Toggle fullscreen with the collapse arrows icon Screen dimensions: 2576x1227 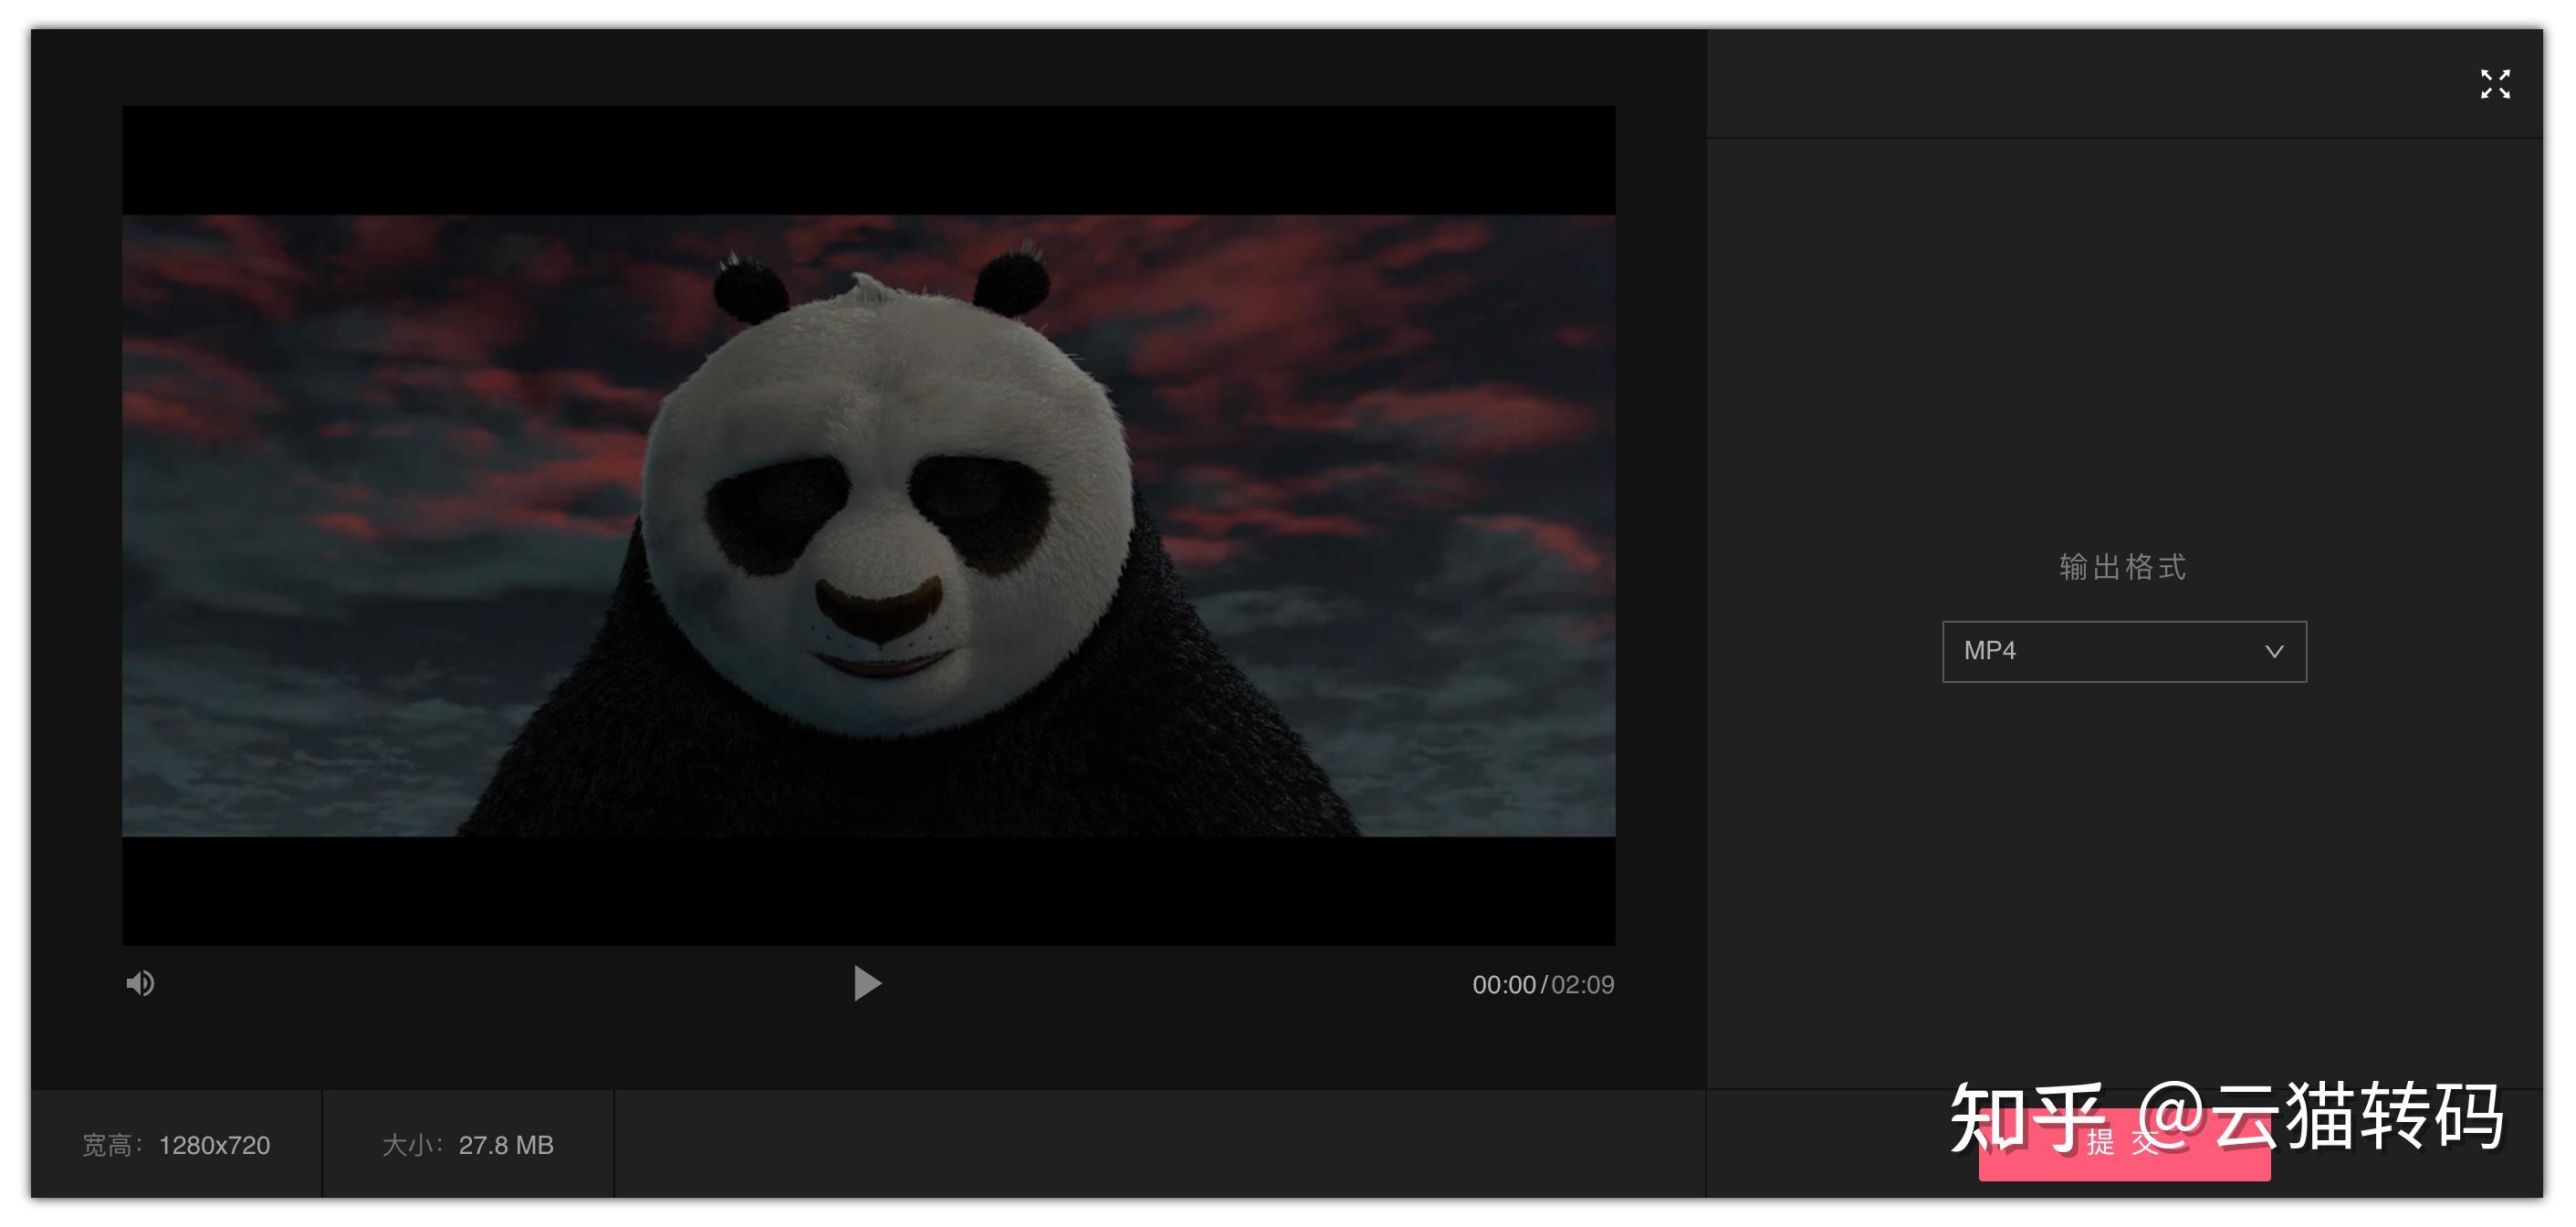[2494, 84]
